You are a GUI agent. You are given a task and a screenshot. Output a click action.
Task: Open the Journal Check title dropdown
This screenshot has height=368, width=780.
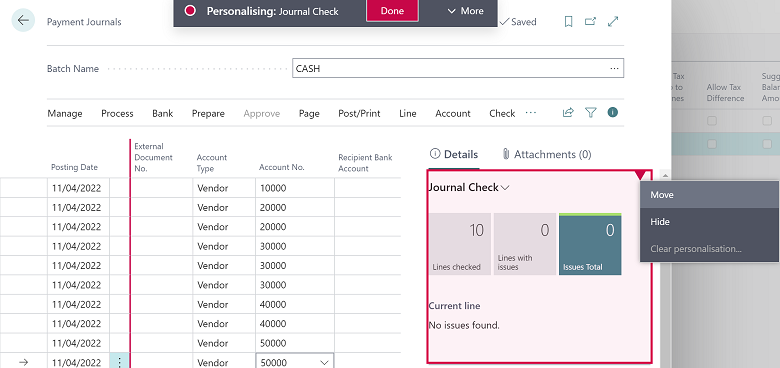(505, 187)
